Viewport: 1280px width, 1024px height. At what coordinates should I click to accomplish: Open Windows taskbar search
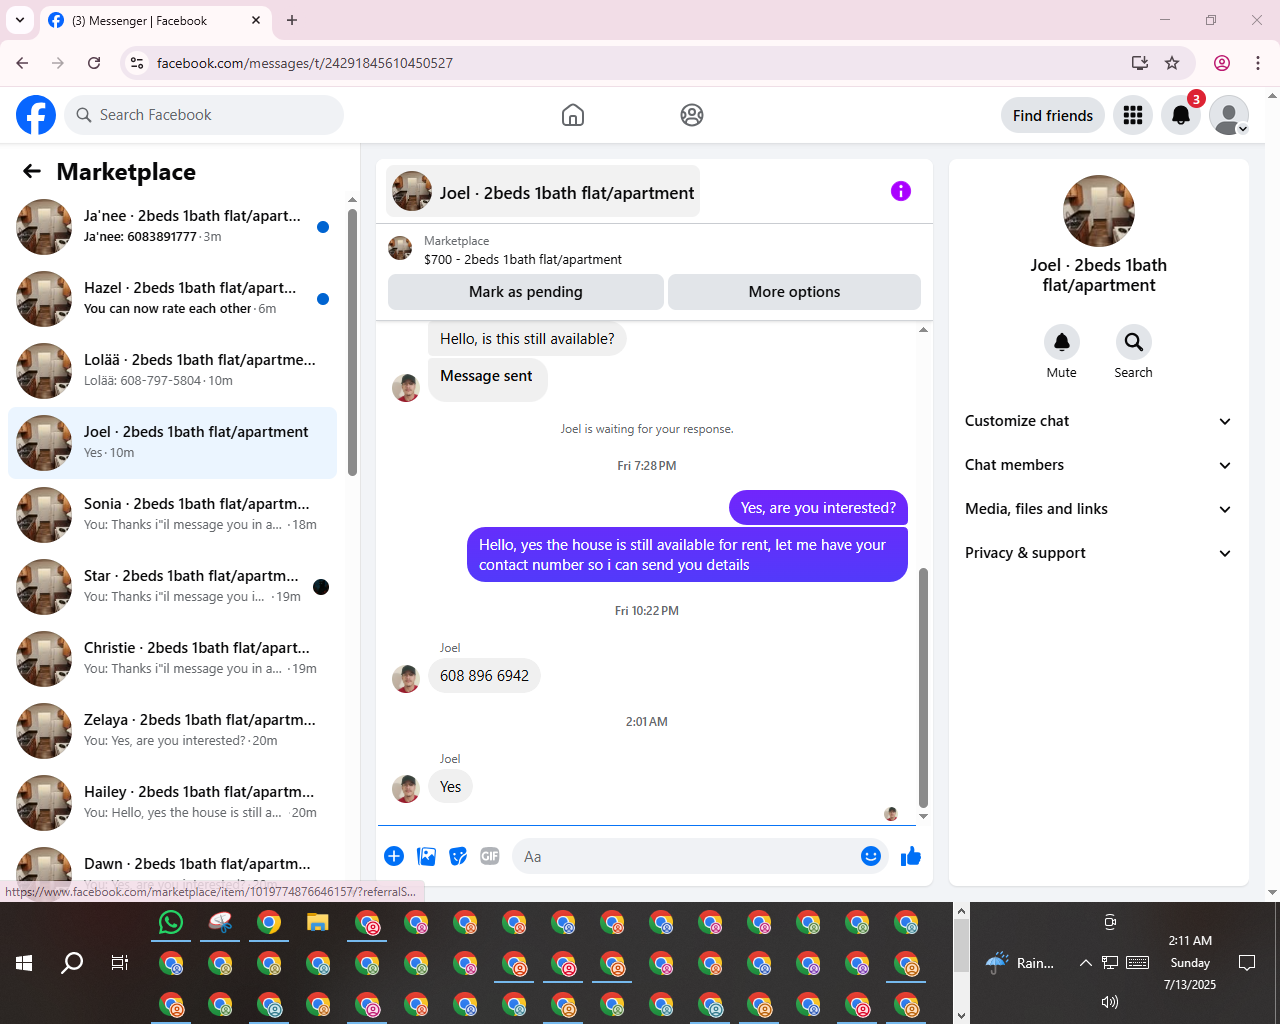[x=72, y=963]
